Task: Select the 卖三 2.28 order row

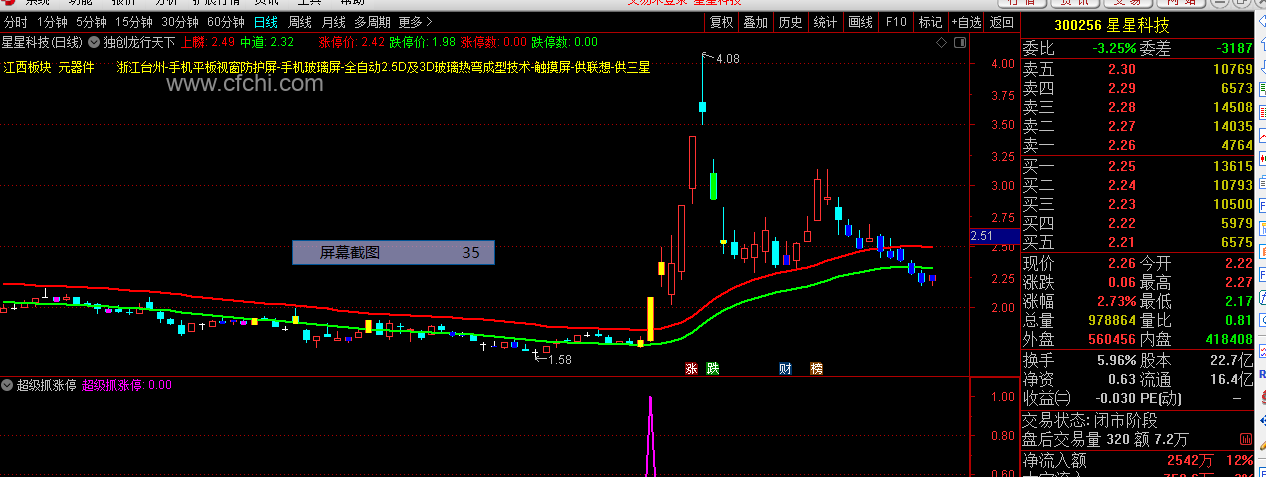Action: click(1138, 107)
